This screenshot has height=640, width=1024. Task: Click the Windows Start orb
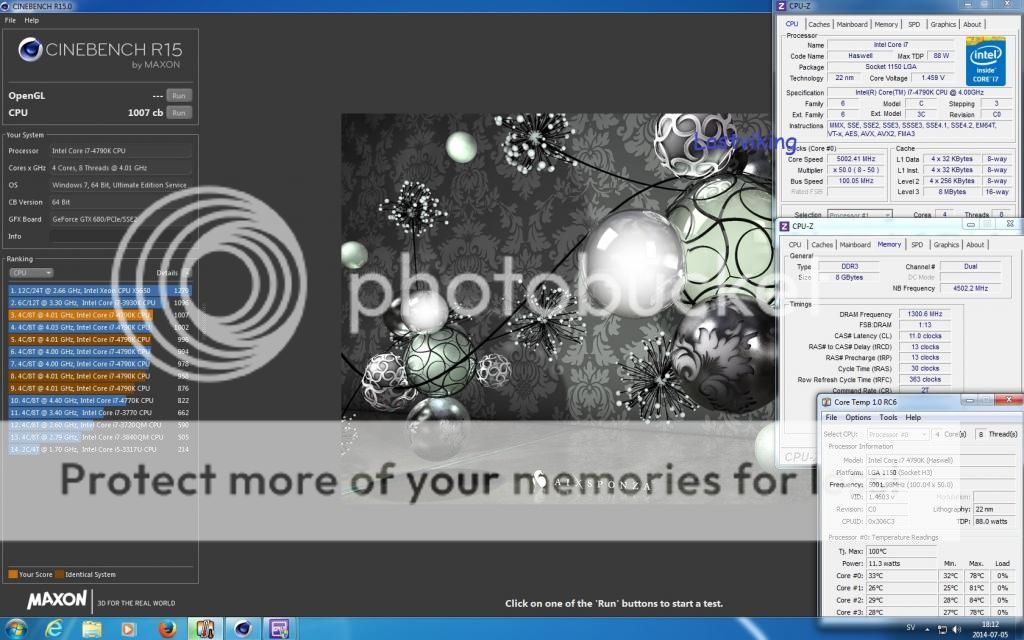pyautogui.click(x=16, y=628)
